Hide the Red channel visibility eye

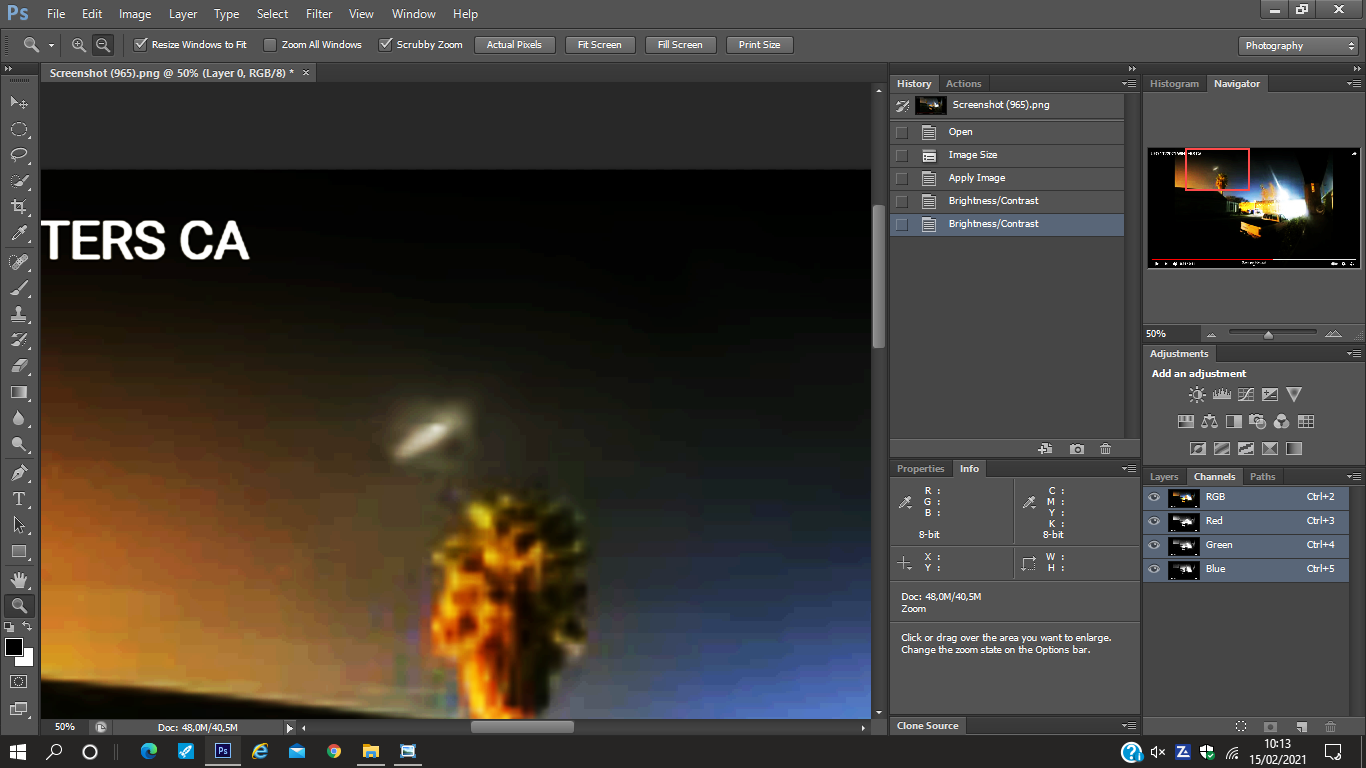[x=1154, y=521]
